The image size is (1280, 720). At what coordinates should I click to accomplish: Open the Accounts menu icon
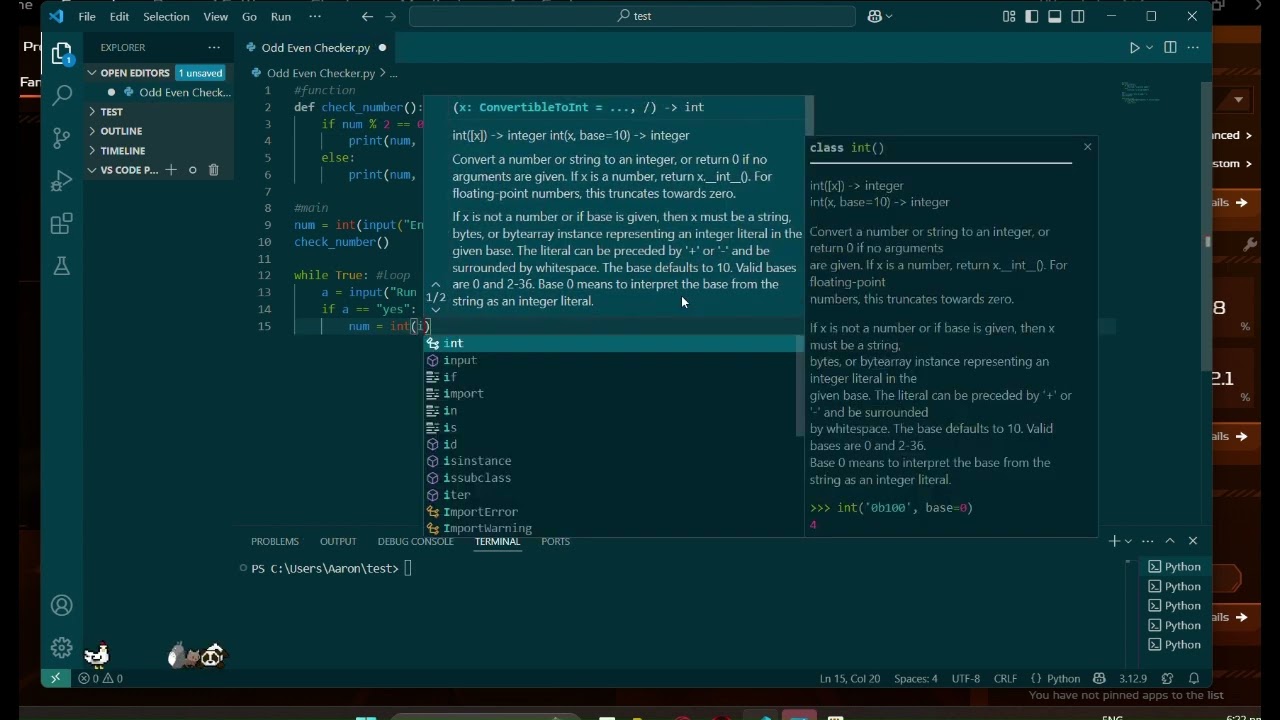(x=62, y=605)
